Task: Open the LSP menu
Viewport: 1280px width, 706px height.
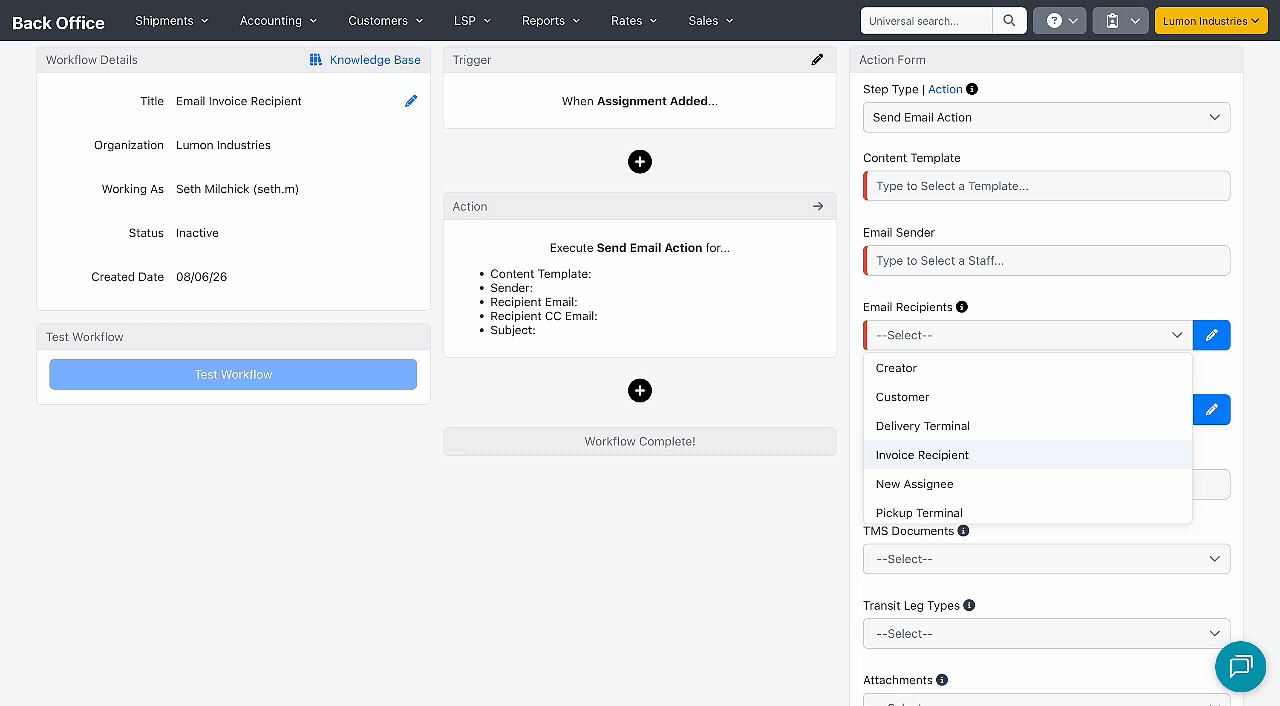Action: click(473, 20)
